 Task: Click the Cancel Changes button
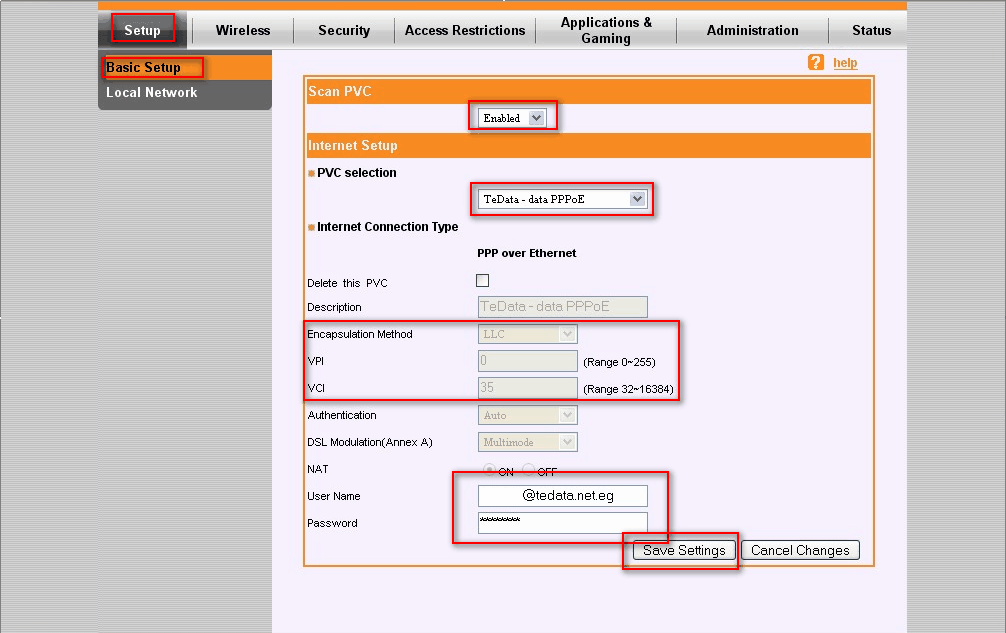pyautogui.click(x=800, y=550)
